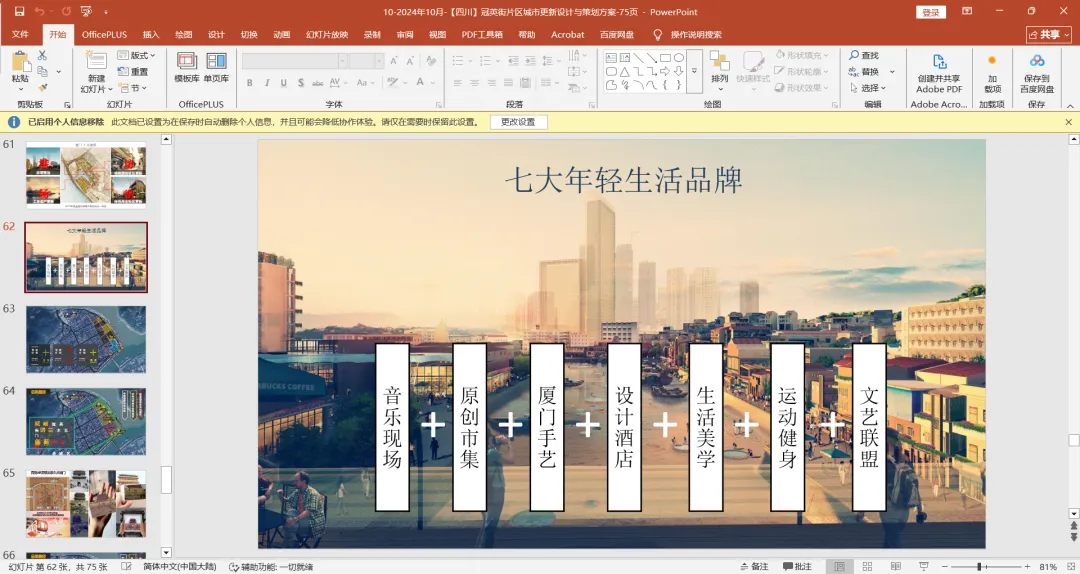Click the spell check icon in the status bar
The image size is (1080, 574).
point(126,566)
